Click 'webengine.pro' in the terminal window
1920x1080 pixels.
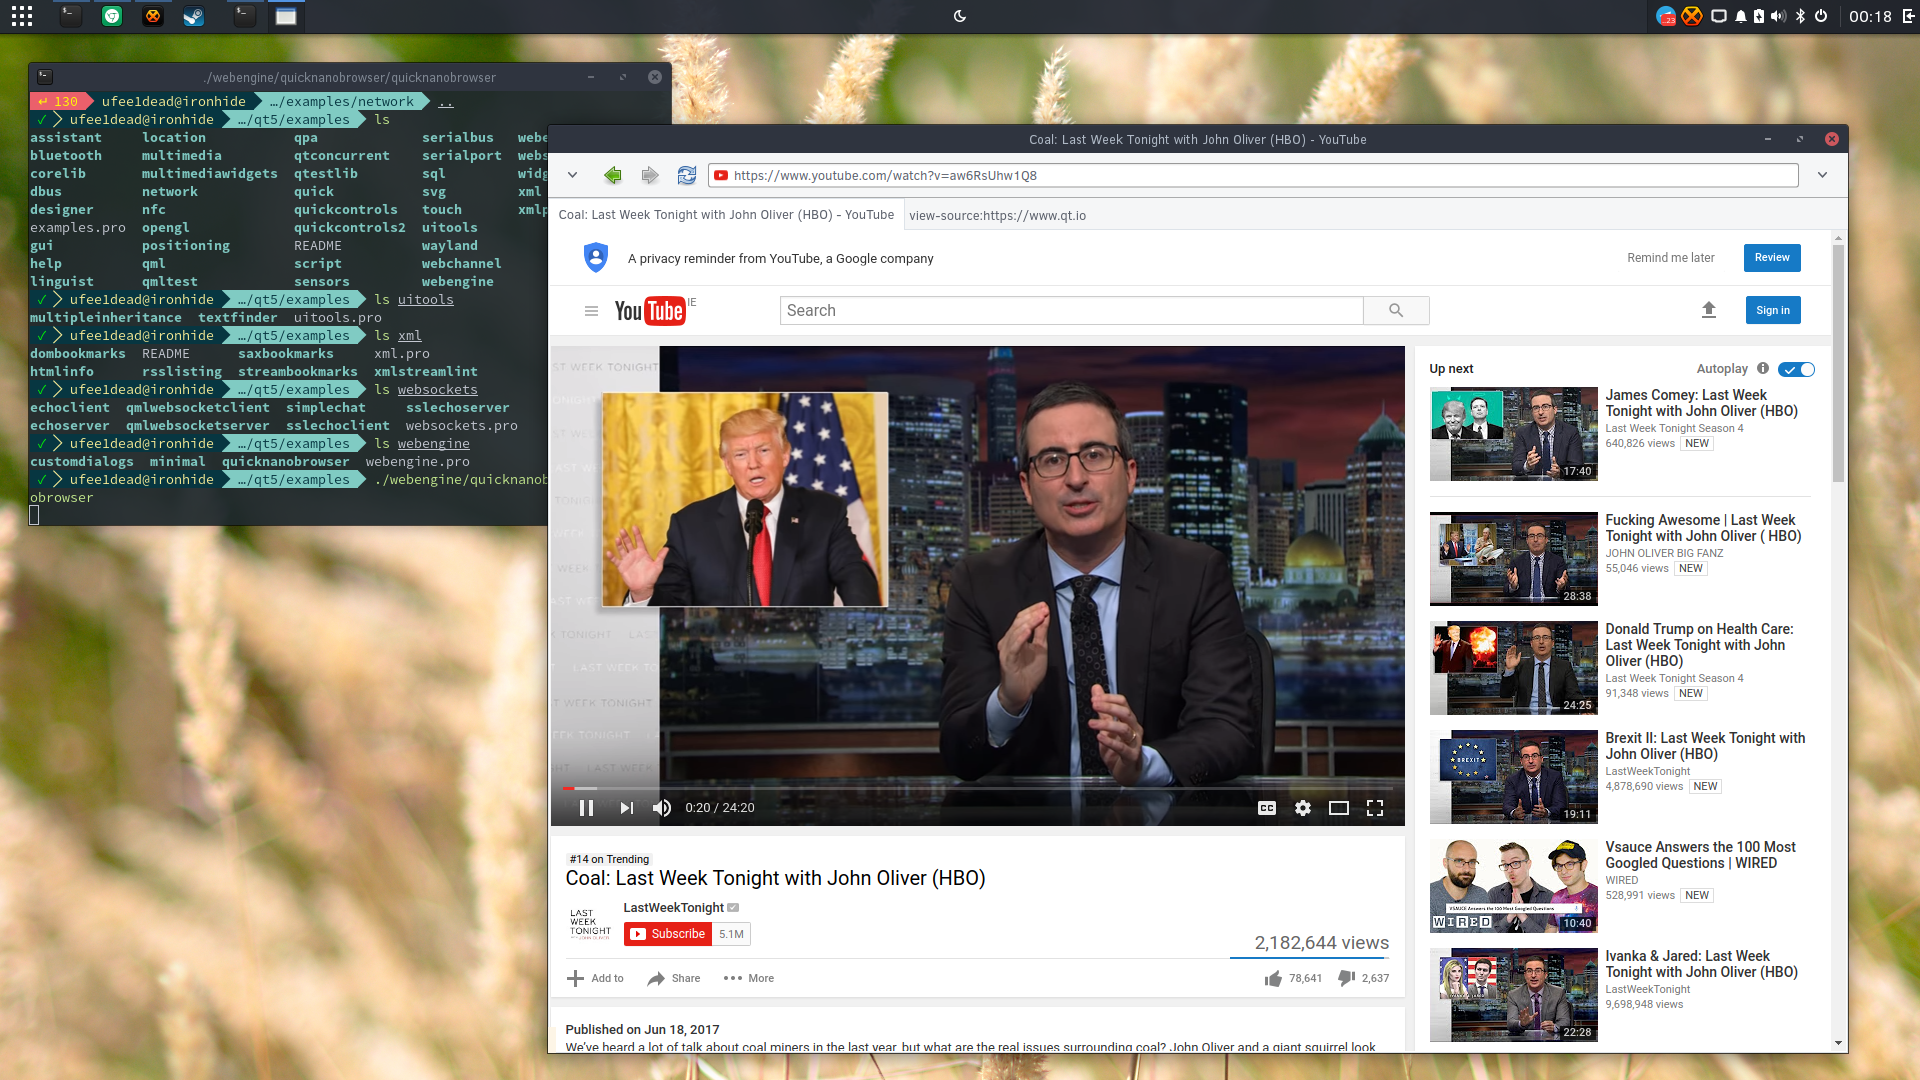tap(417, 461)
